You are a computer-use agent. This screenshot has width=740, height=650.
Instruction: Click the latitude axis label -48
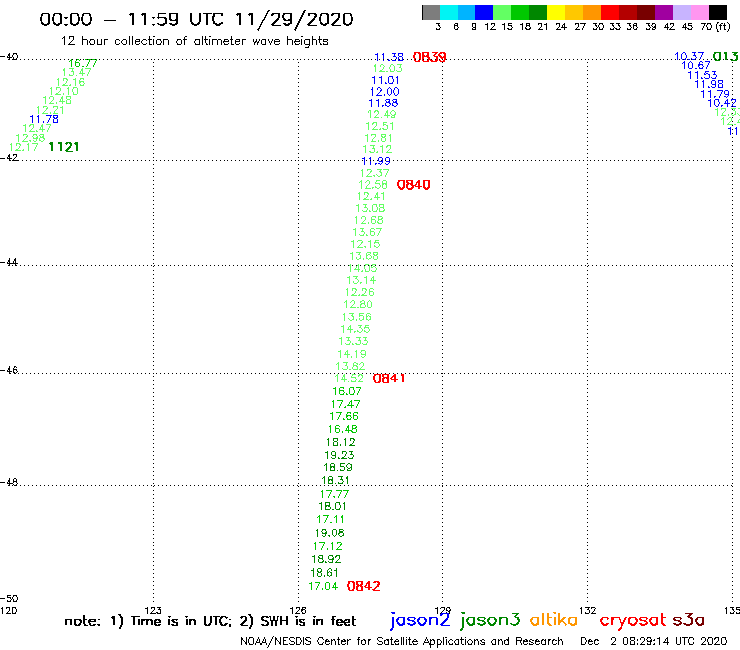tap(9, 482)
